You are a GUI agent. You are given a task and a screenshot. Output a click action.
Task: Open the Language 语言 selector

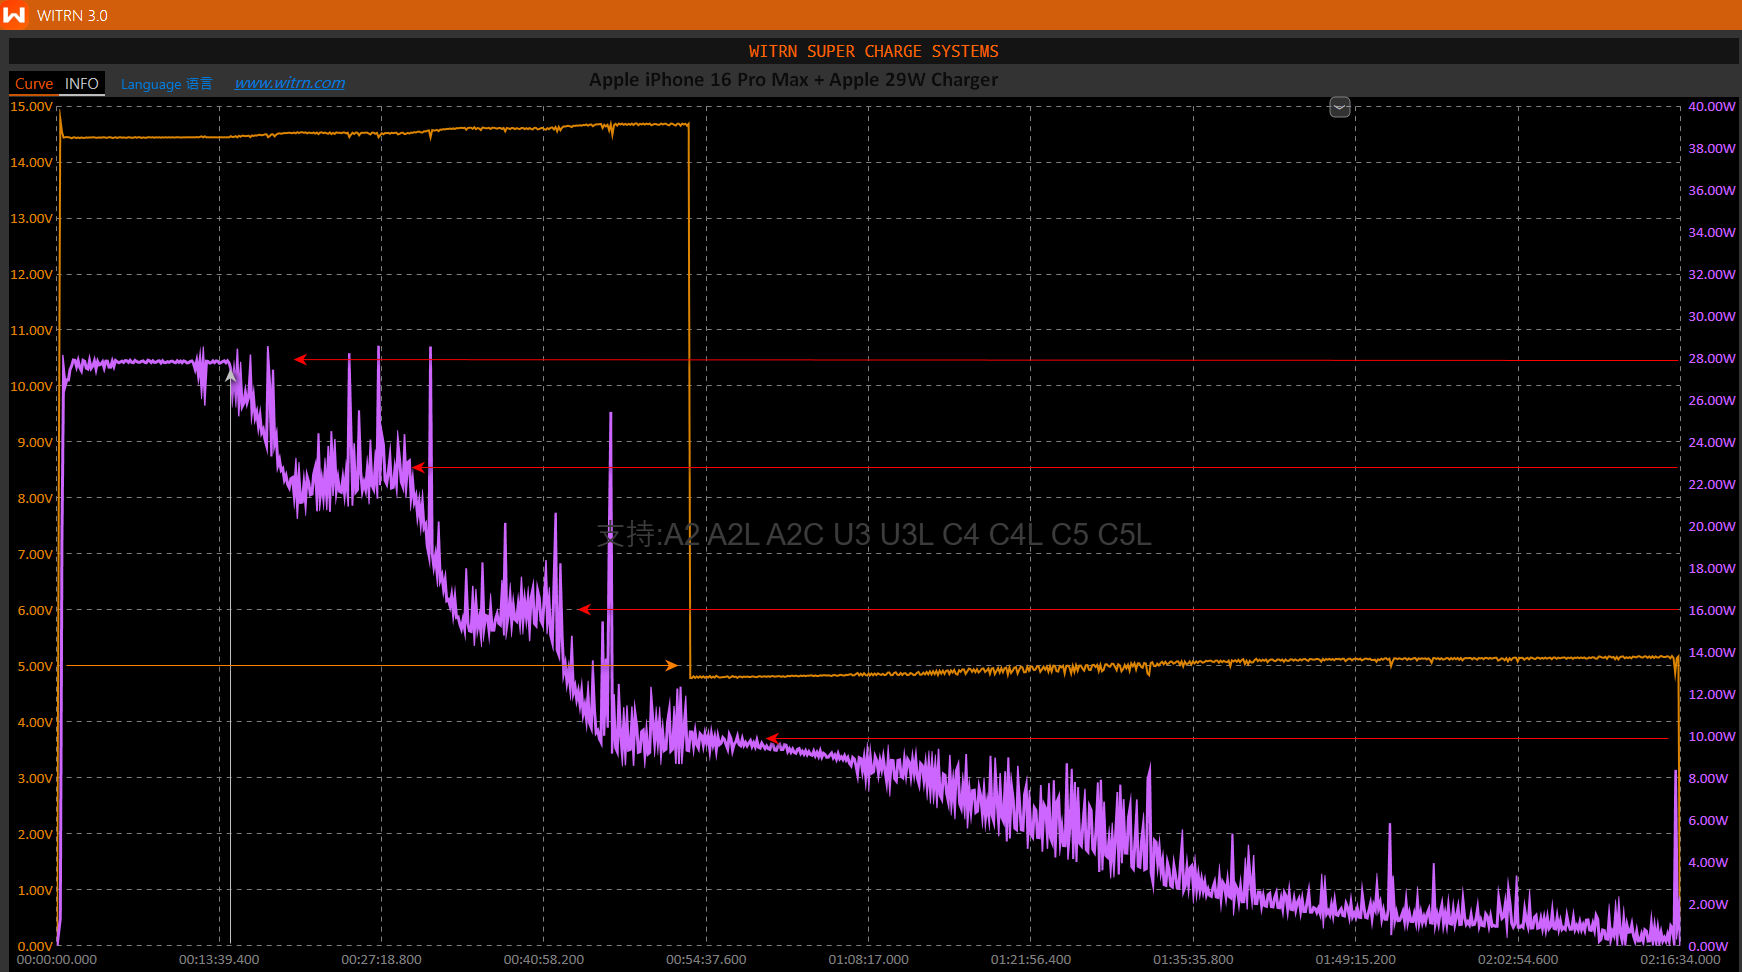(x=166, y=84)
